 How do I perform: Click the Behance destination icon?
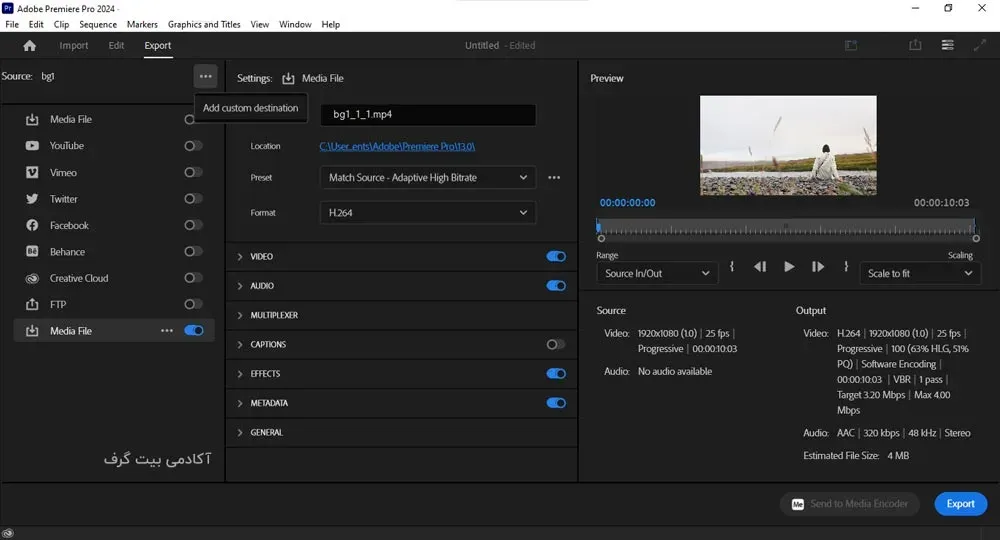coord(32,251)
